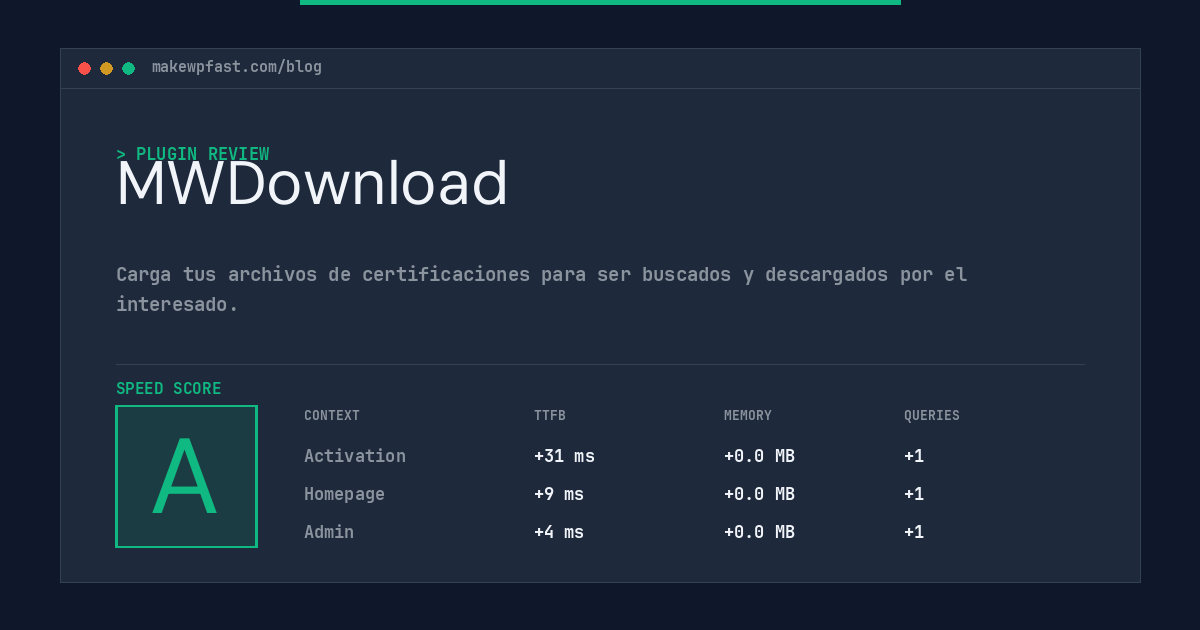The width and height of the screenshot is (1200, 630).
Task: Click the green window dot
Action: [x=128, y=68]
